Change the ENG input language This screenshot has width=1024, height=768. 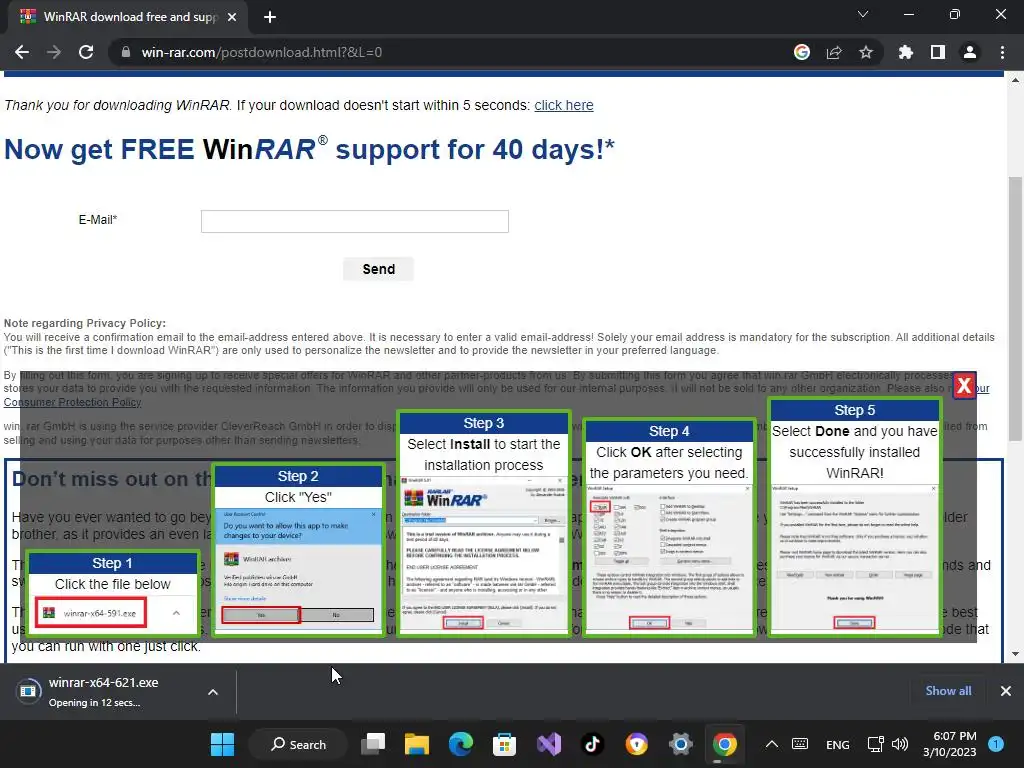(838, 744)
